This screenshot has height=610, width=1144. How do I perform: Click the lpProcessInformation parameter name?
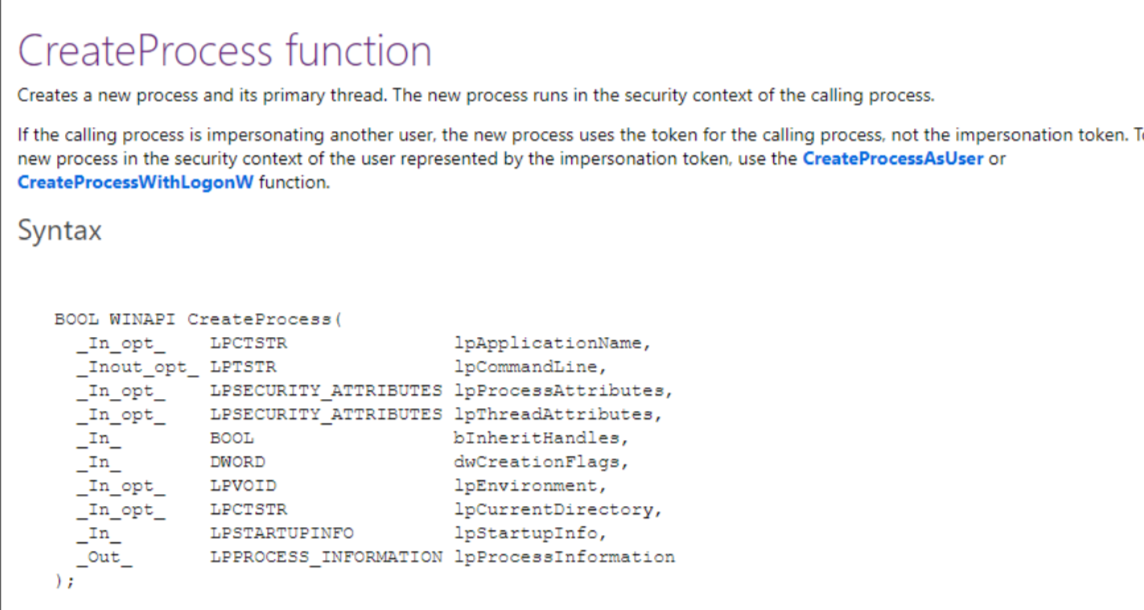(x=564, y=557)
